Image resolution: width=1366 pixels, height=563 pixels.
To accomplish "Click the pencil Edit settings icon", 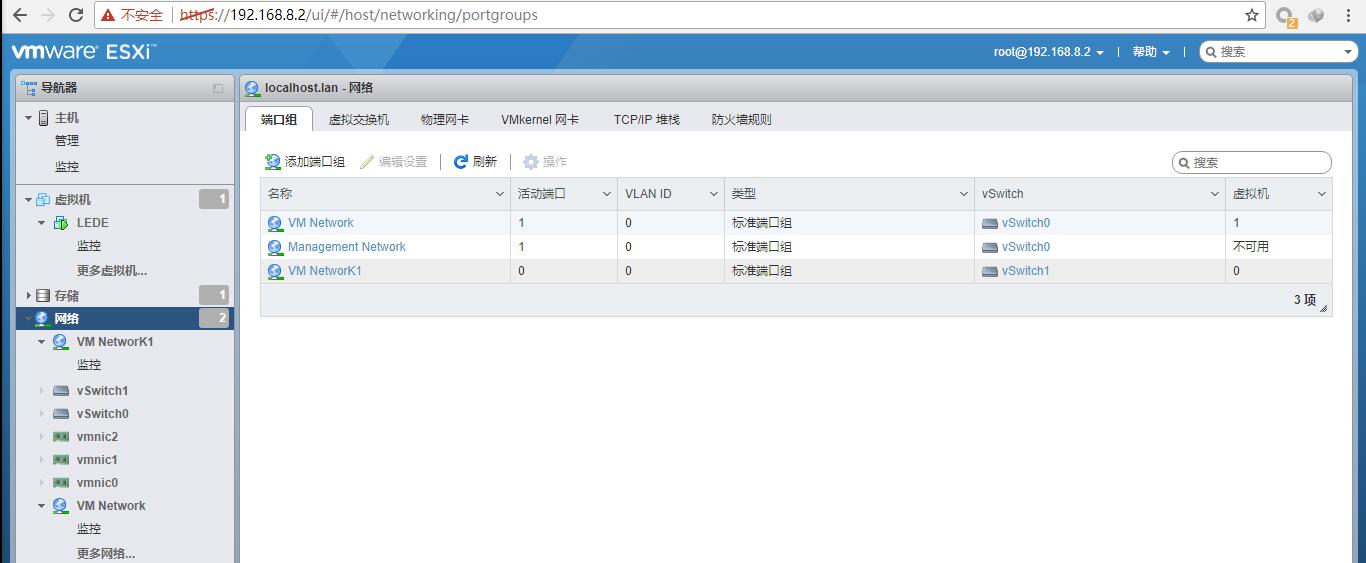I will click(367, 161).
